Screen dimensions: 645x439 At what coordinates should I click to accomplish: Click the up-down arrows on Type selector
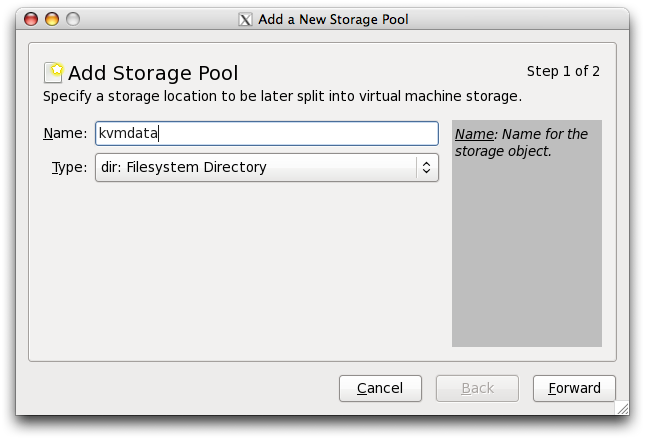pos(427,167)
